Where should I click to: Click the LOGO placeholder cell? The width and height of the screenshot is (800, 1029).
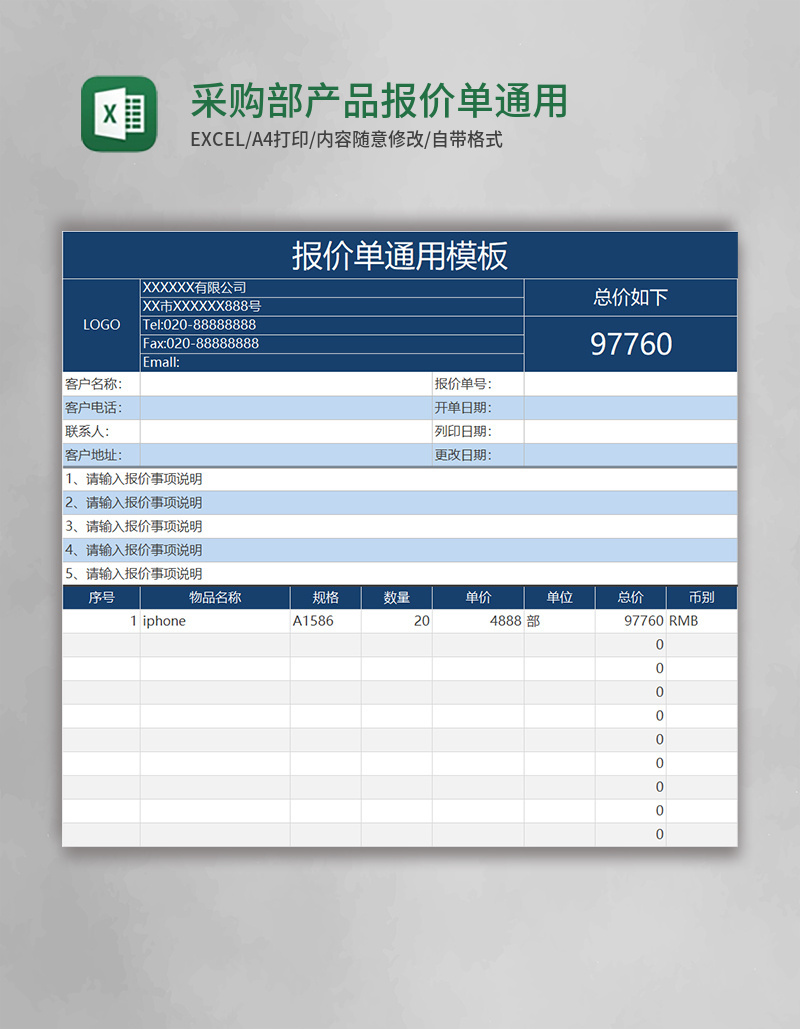(100, 324)
